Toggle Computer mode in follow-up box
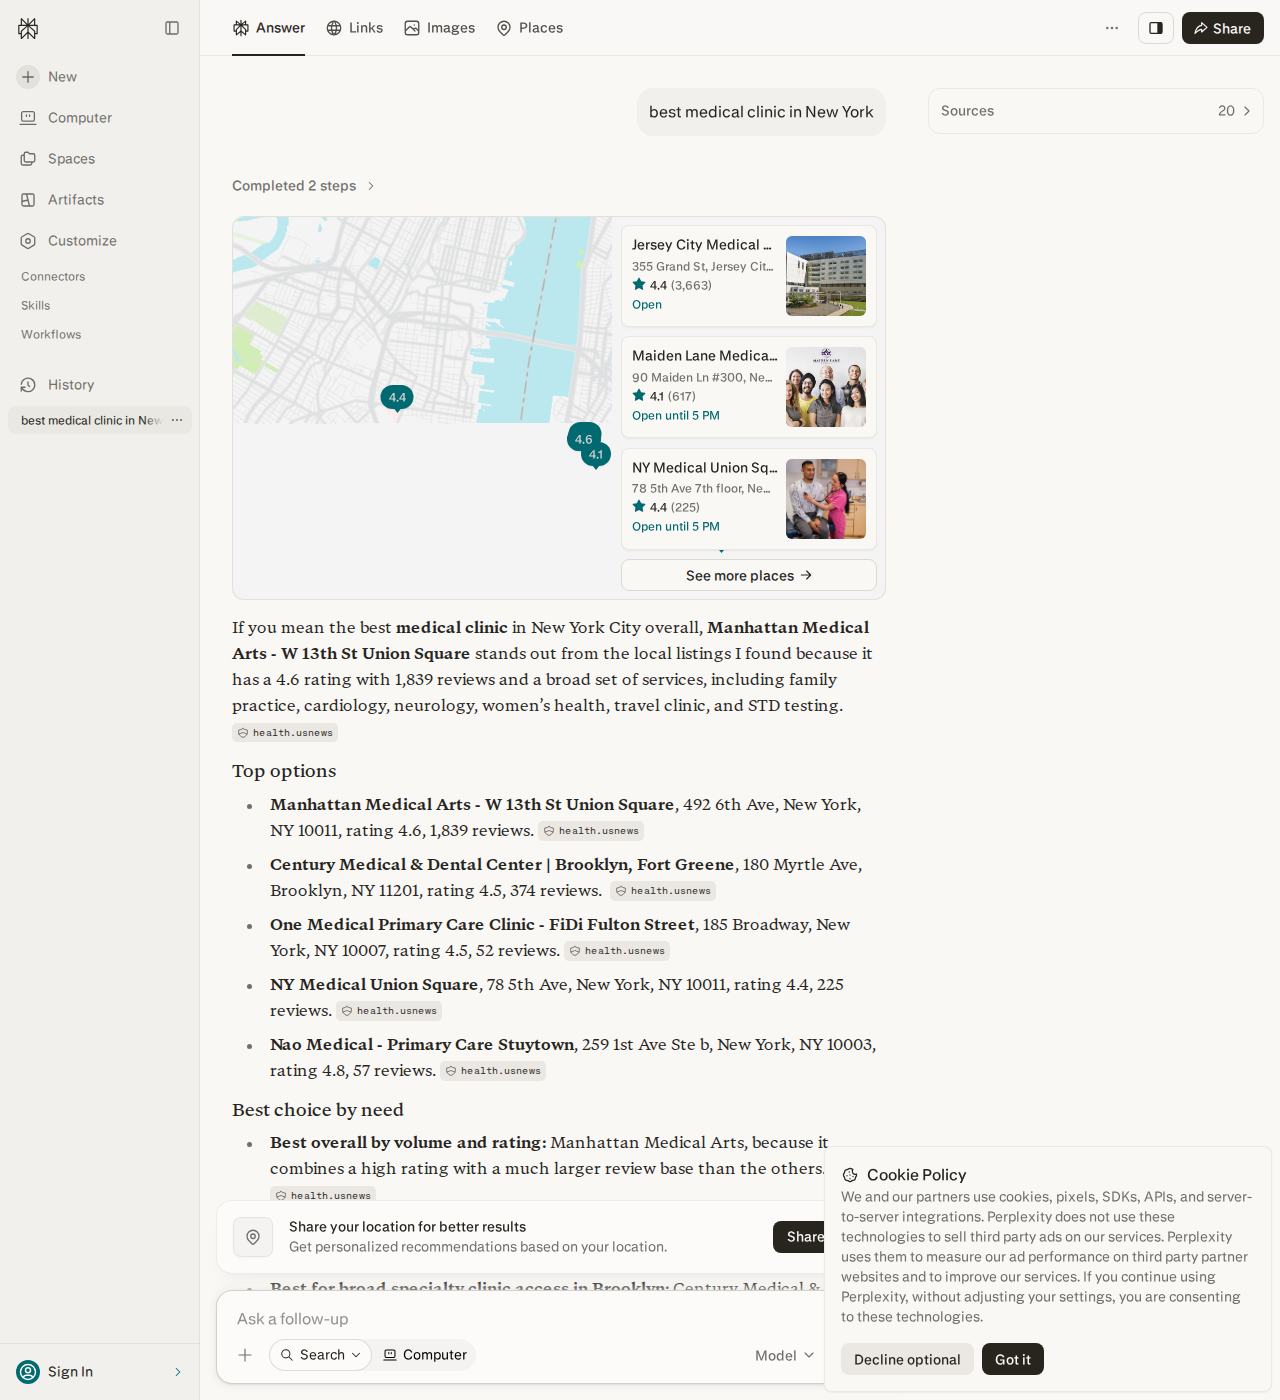 tap(425, 1355)
